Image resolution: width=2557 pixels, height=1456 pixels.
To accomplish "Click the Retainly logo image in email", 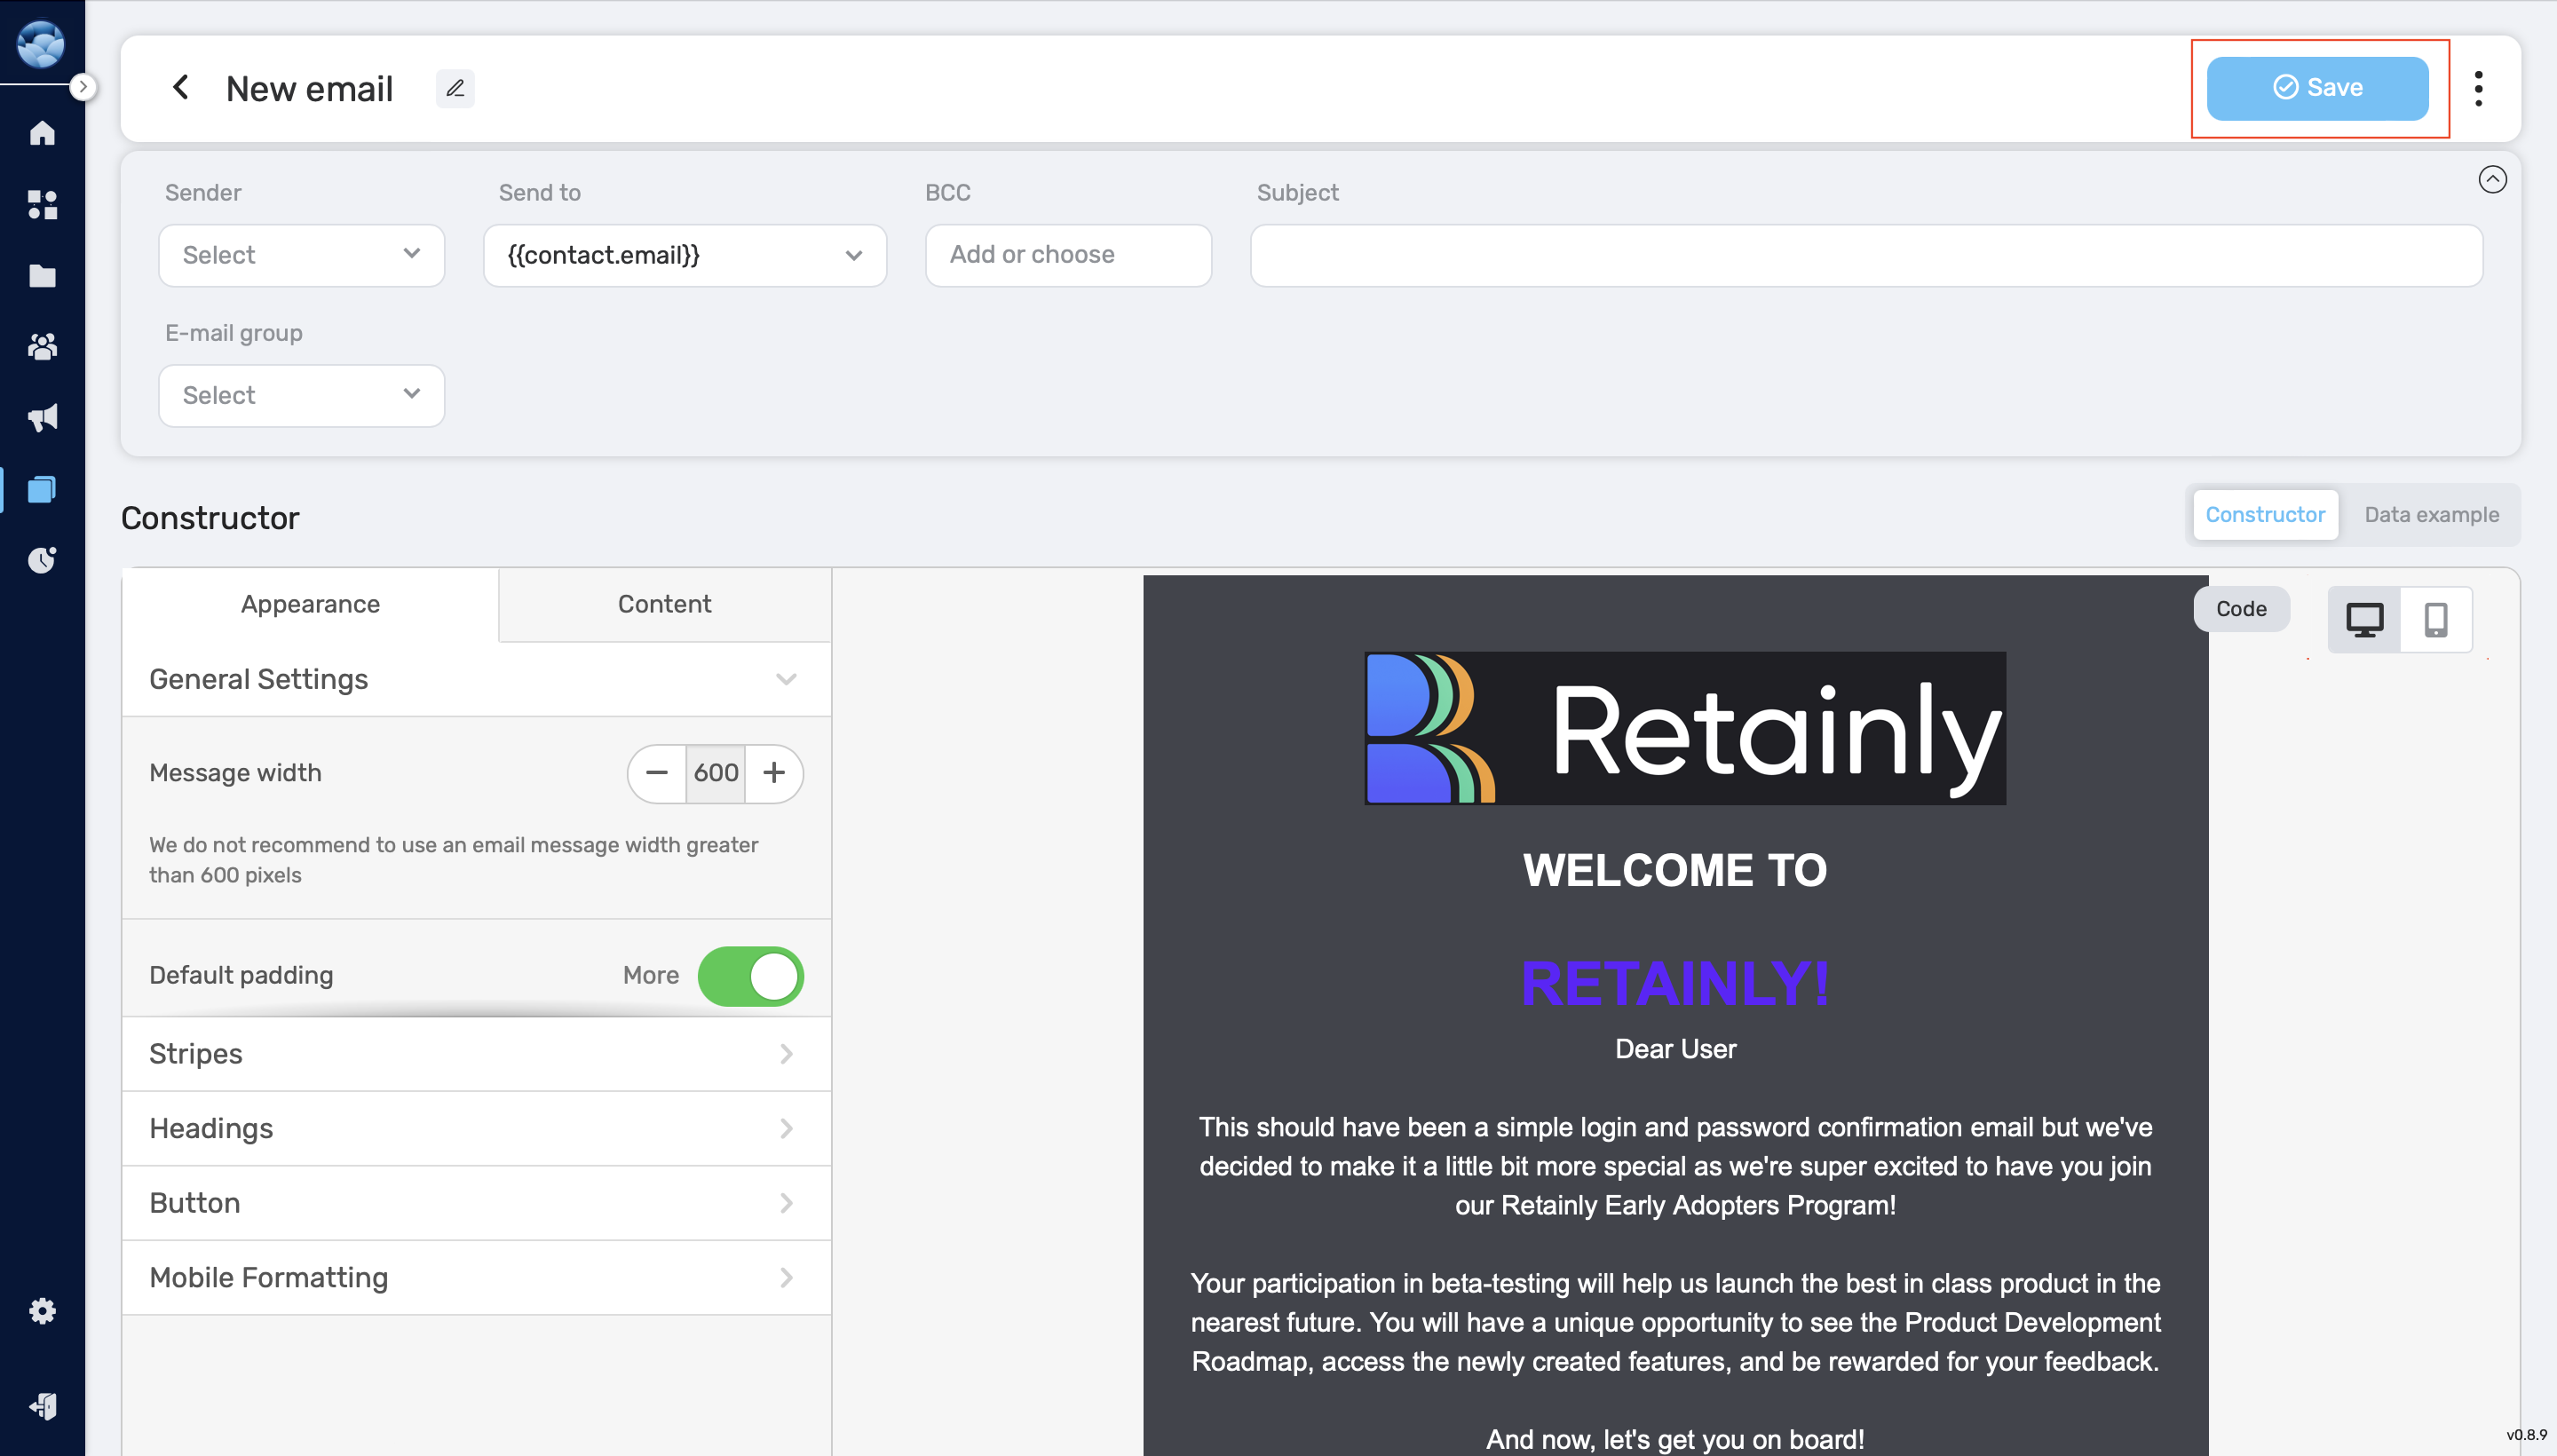I will pyautogui.click(x=1685, y=729).
